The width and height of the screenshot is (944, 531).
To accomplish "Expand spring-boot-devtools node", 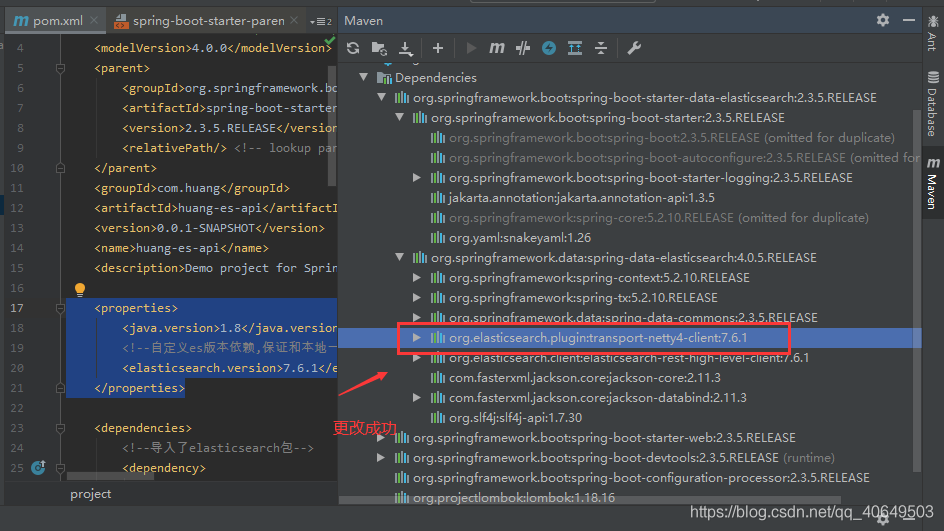I will pos(381,458).
